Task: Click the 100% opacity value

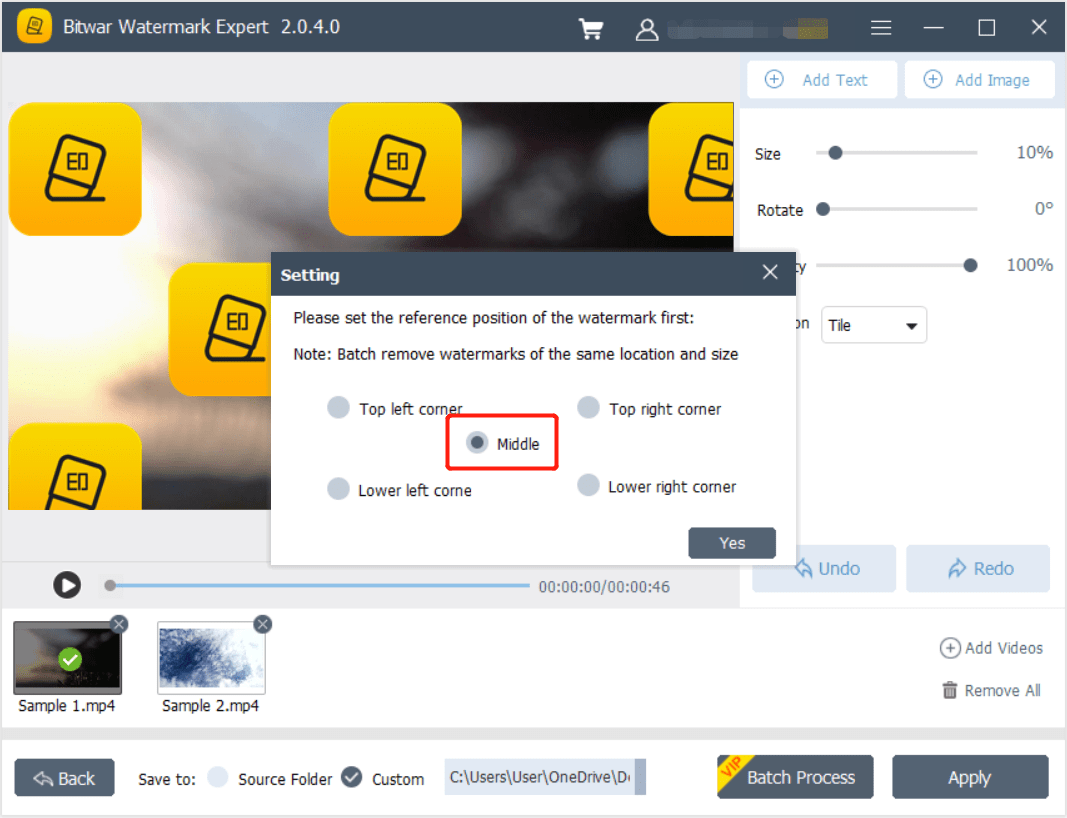Action: click(1030, 265)
